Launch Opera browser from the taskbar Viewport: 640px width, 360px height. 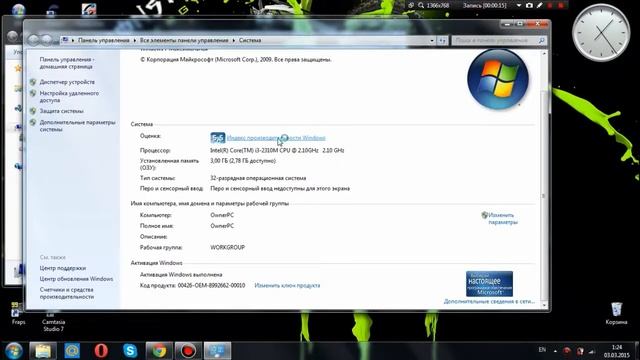point(101,351)
